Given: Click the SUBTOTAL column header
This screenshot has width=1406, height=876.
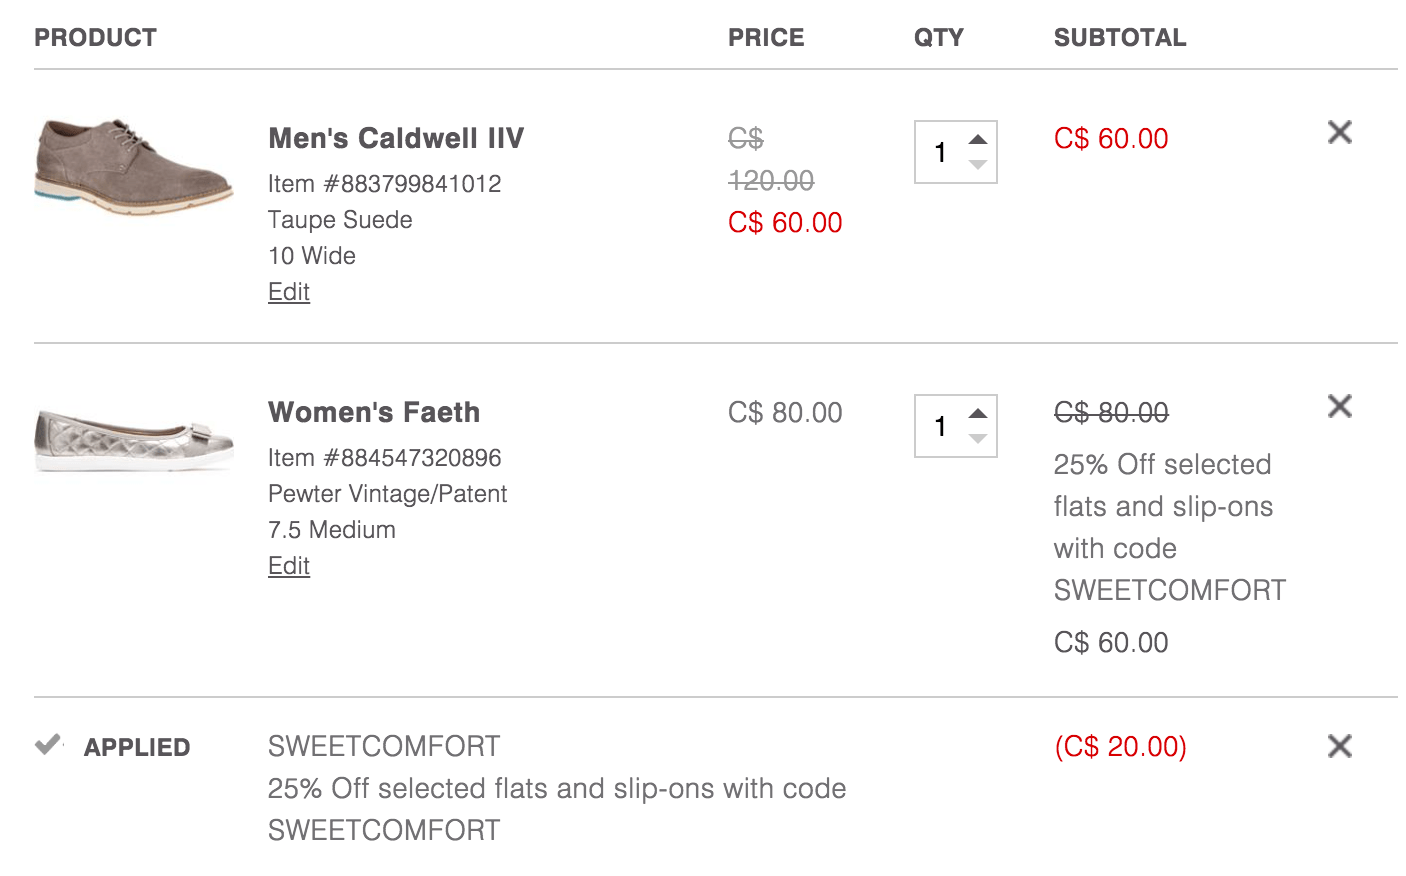Looking at the screenshot, I should tap(1120, 38).
